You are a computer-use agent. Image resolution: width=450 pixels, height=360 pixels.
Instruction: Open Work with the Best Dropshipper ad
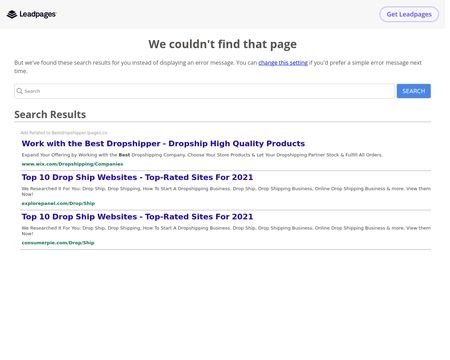tap(163, 144)
